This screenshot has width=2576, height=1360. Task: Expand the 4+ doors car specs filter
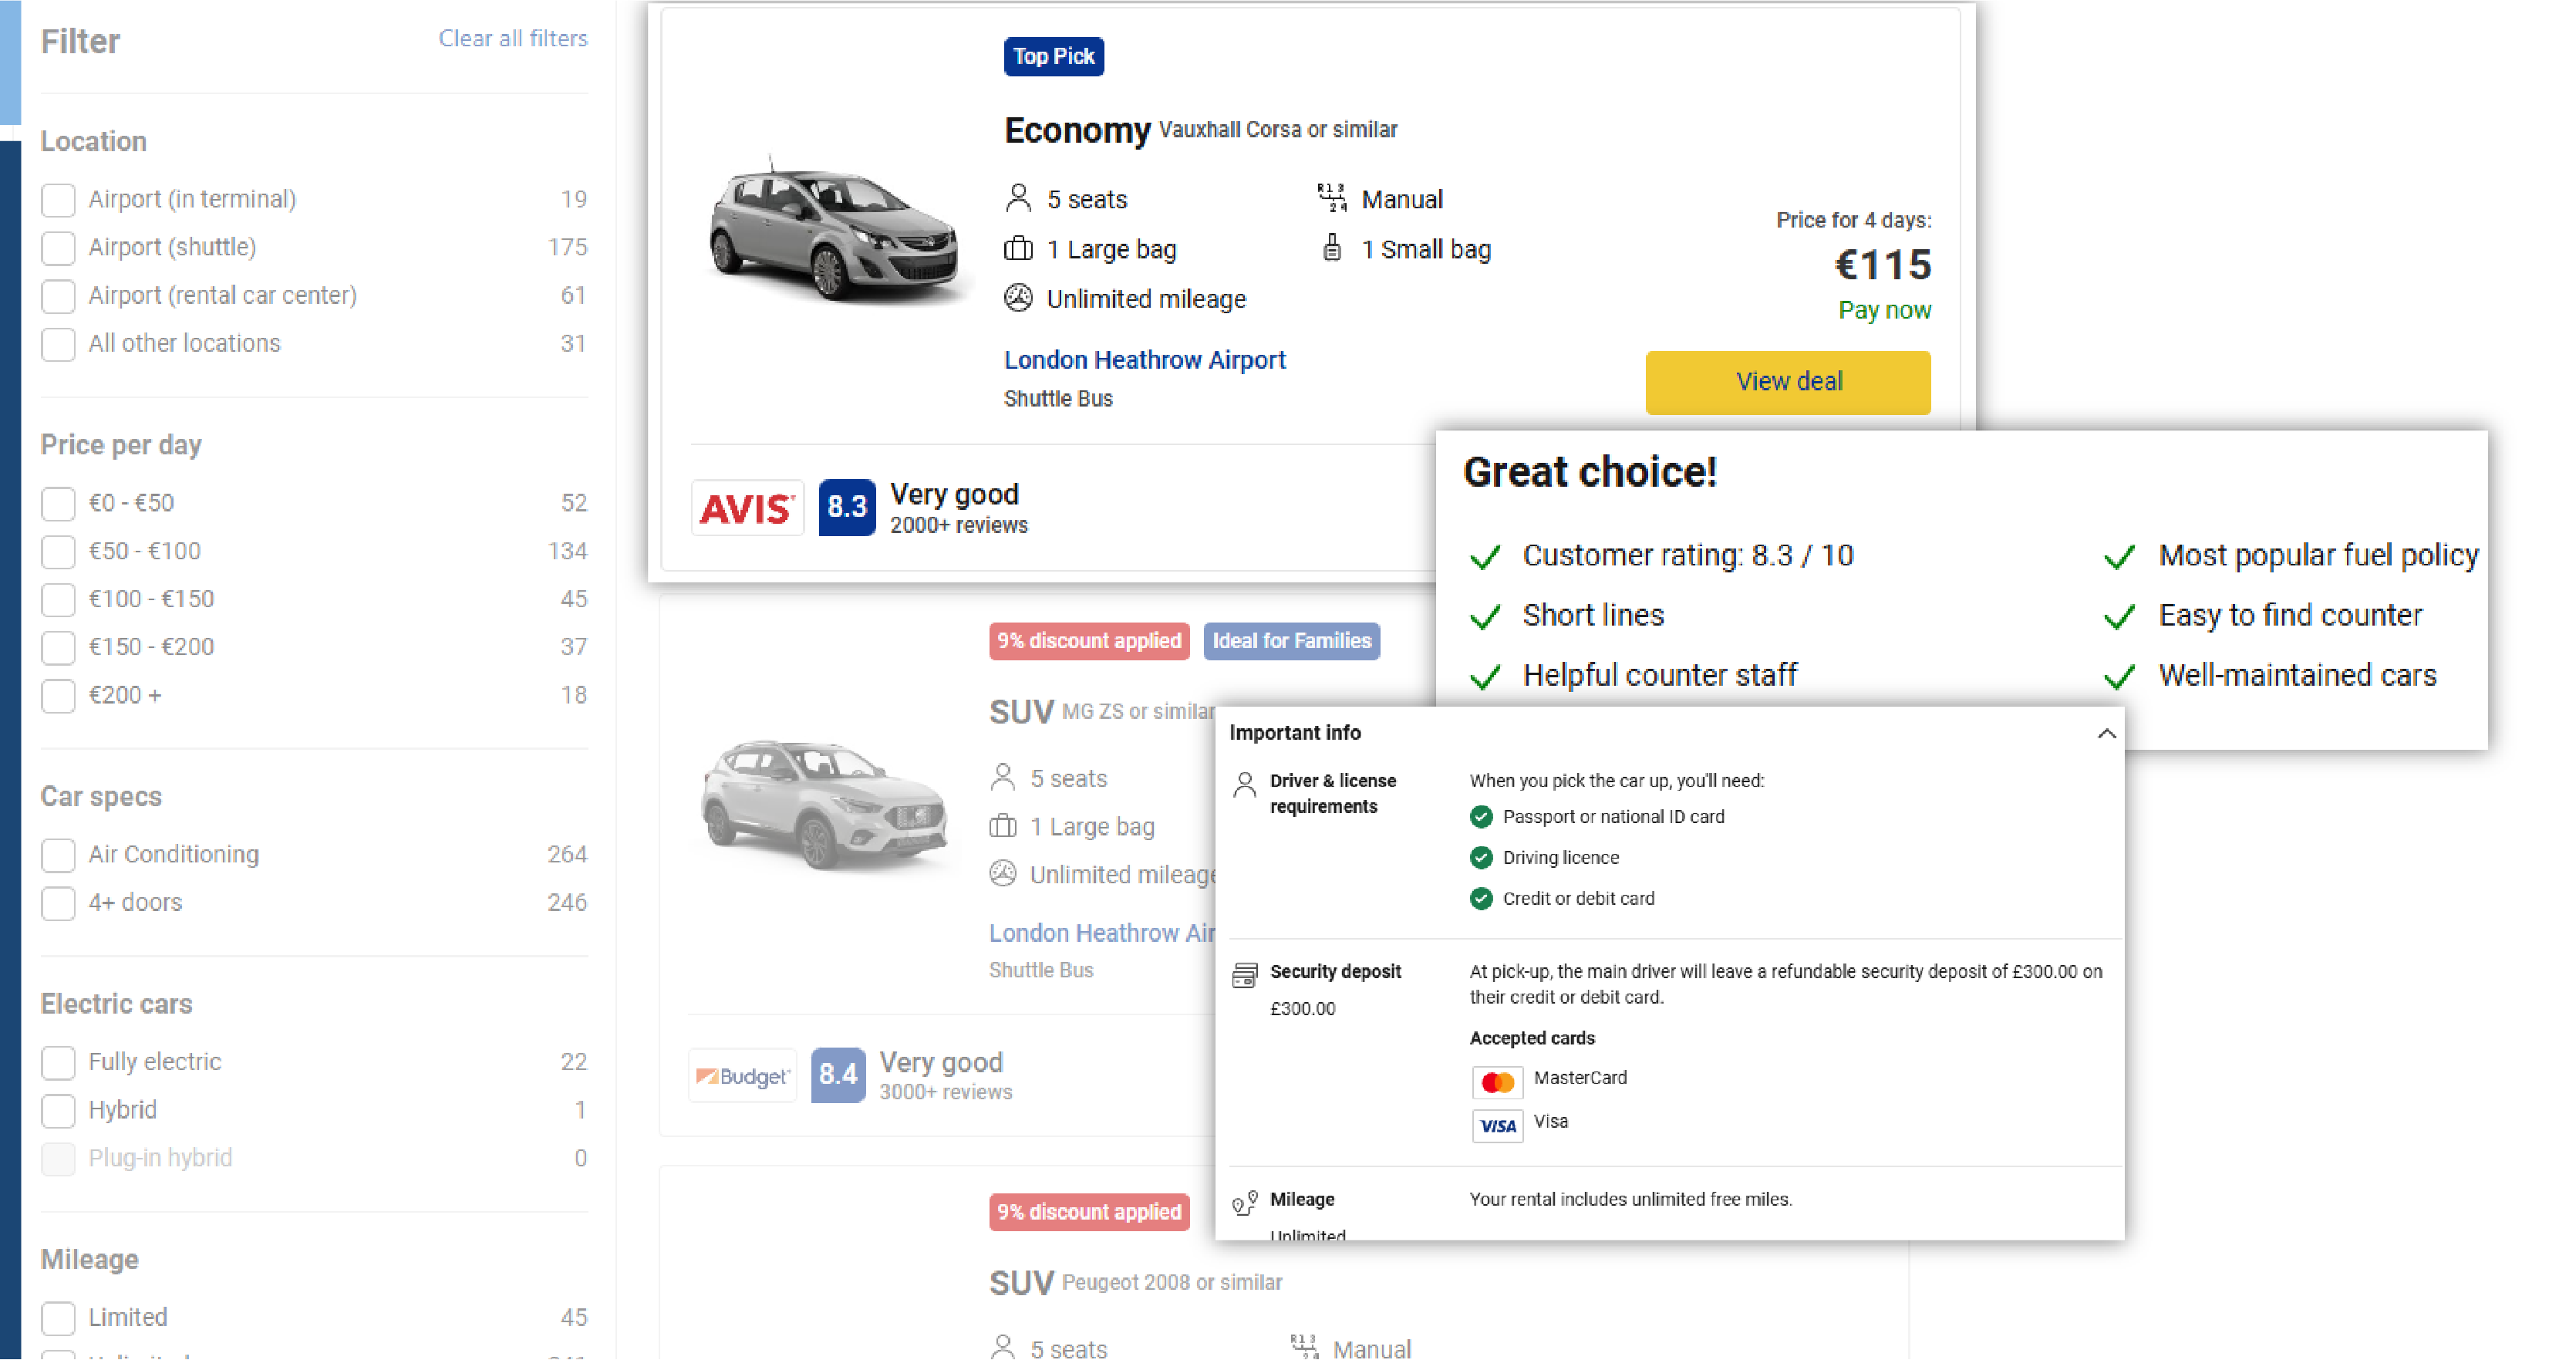tap(59, 903)
